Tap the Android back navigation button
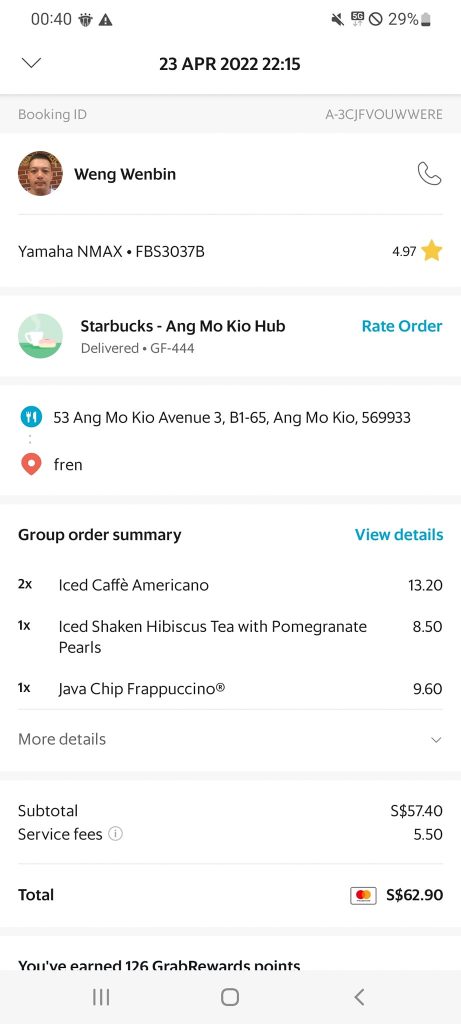The image size is (461, 1024). [358, 997]
